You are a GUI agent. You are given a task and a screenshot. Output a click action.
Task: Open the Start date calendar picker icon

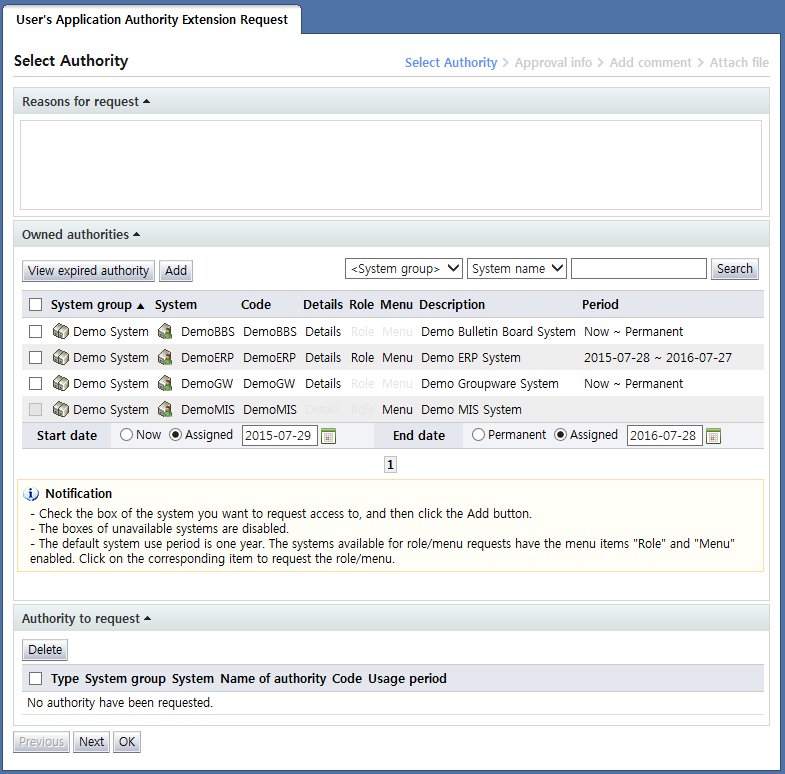coord(329,436)
